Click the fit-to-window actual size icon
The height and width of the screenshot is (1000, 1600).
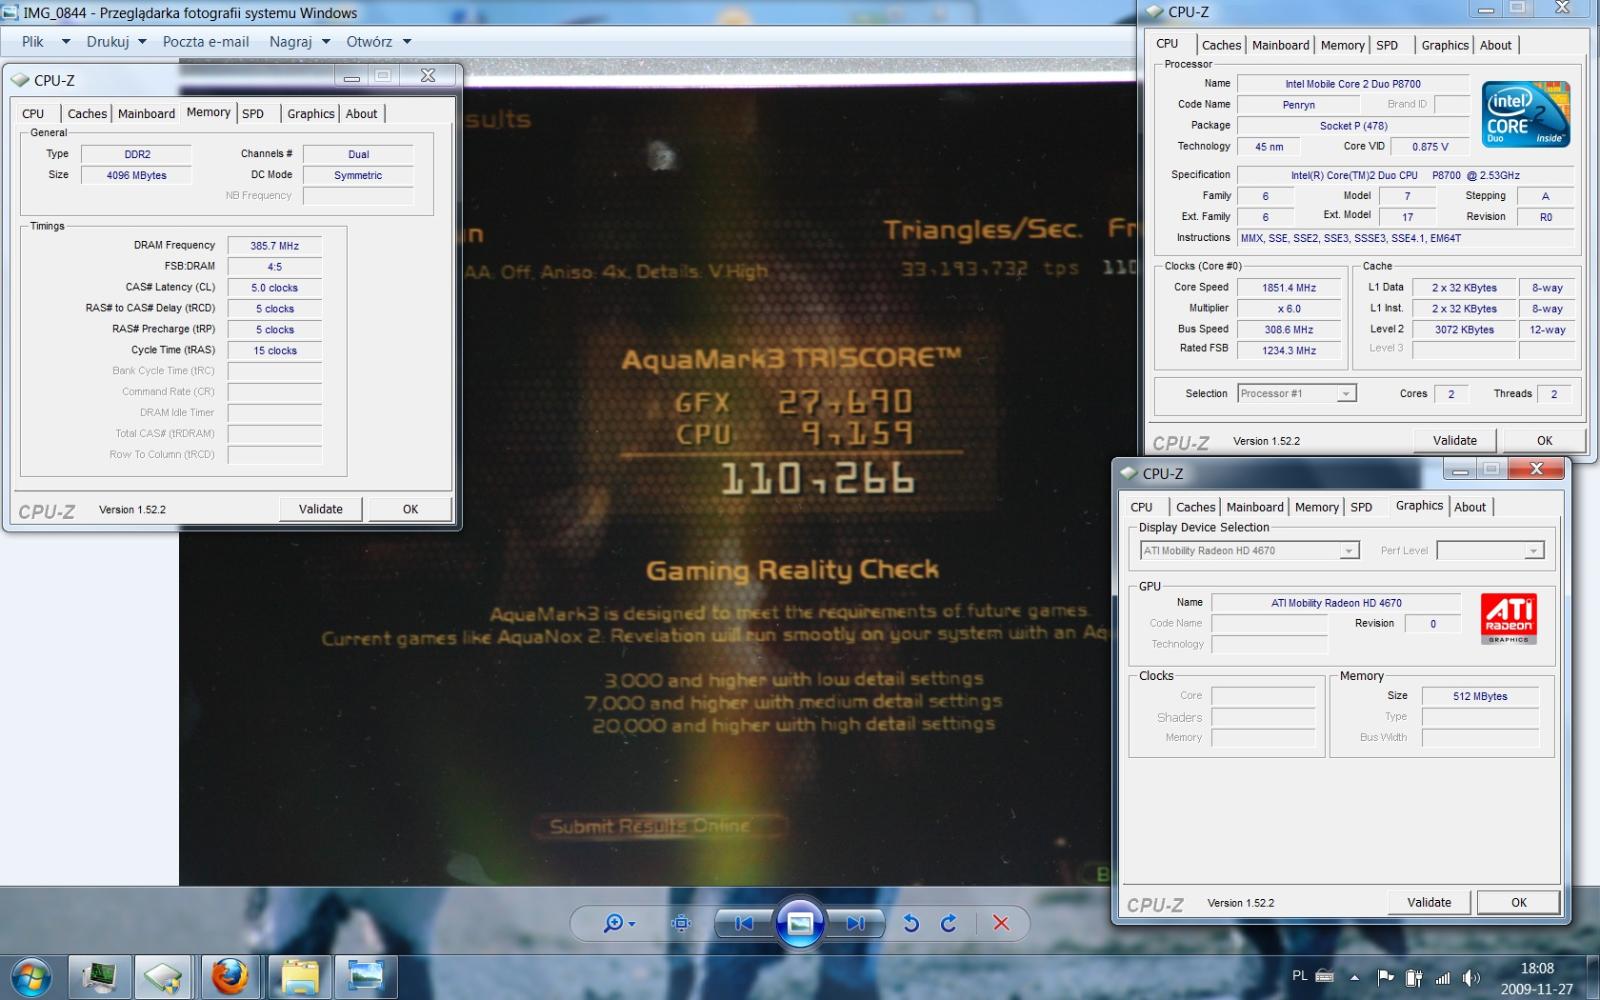tap(681, 923)
